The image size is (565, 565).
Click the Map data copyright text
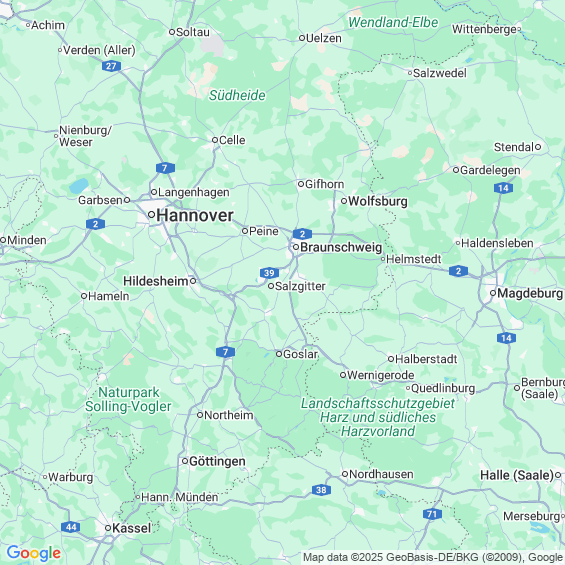[433, 557]
